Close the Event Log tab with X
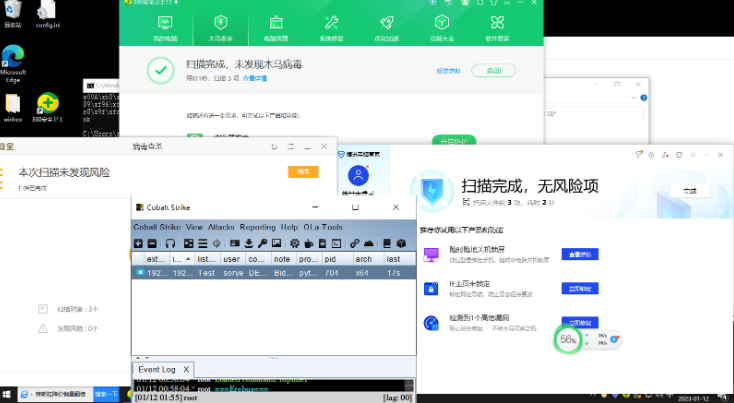This screenshot has height=403, width=734. tap(186, 369)
